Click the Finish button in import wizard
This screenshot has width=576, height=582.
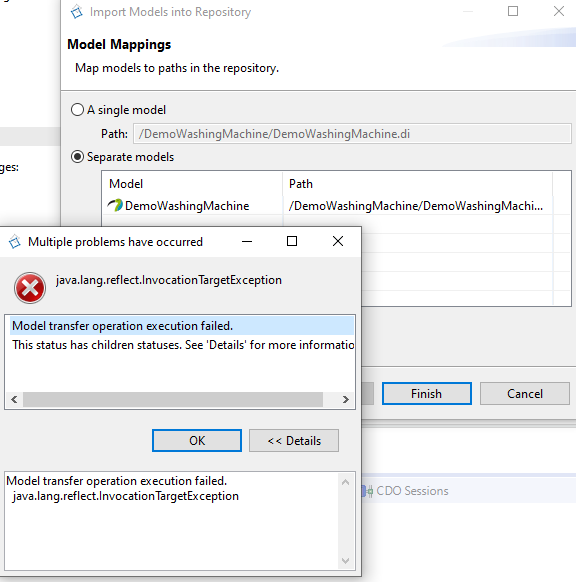[427, 393]
